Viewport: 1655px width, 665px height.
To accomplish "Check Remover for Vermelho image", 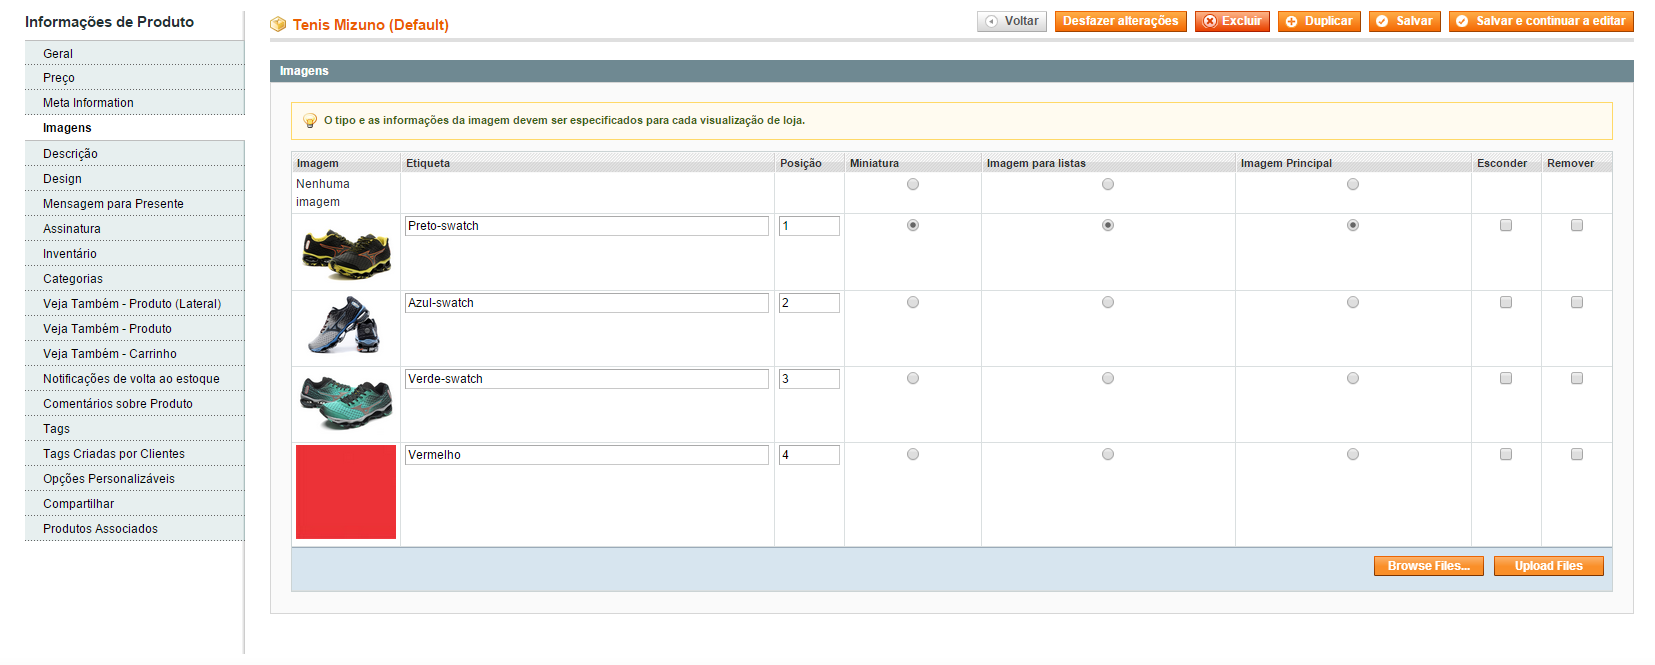I will [x=1577, y=454].
